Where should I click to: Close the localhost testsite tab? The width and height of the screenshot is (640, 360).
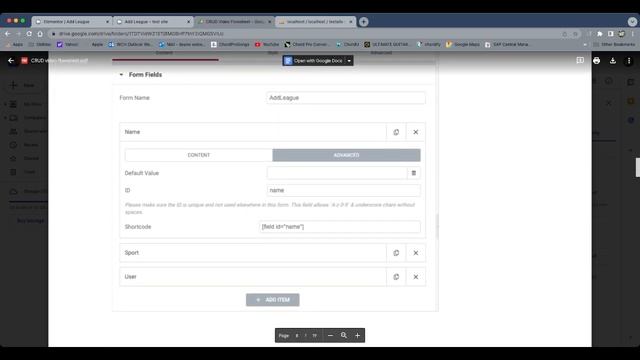pos(351,22)
